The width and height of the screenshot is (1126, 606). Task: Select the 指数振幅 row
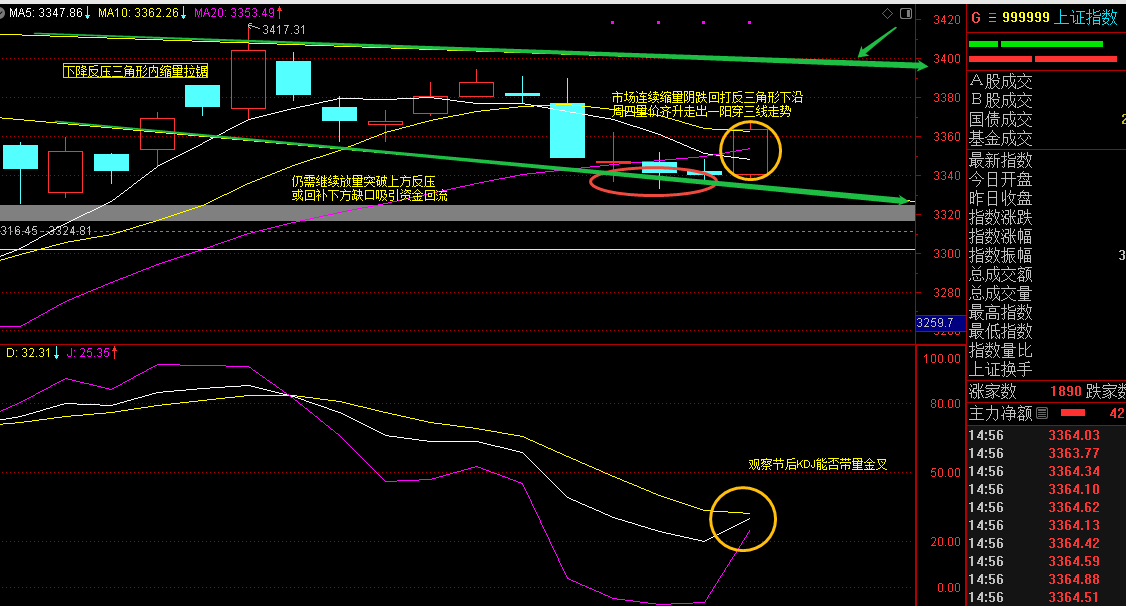(1046, 255)
